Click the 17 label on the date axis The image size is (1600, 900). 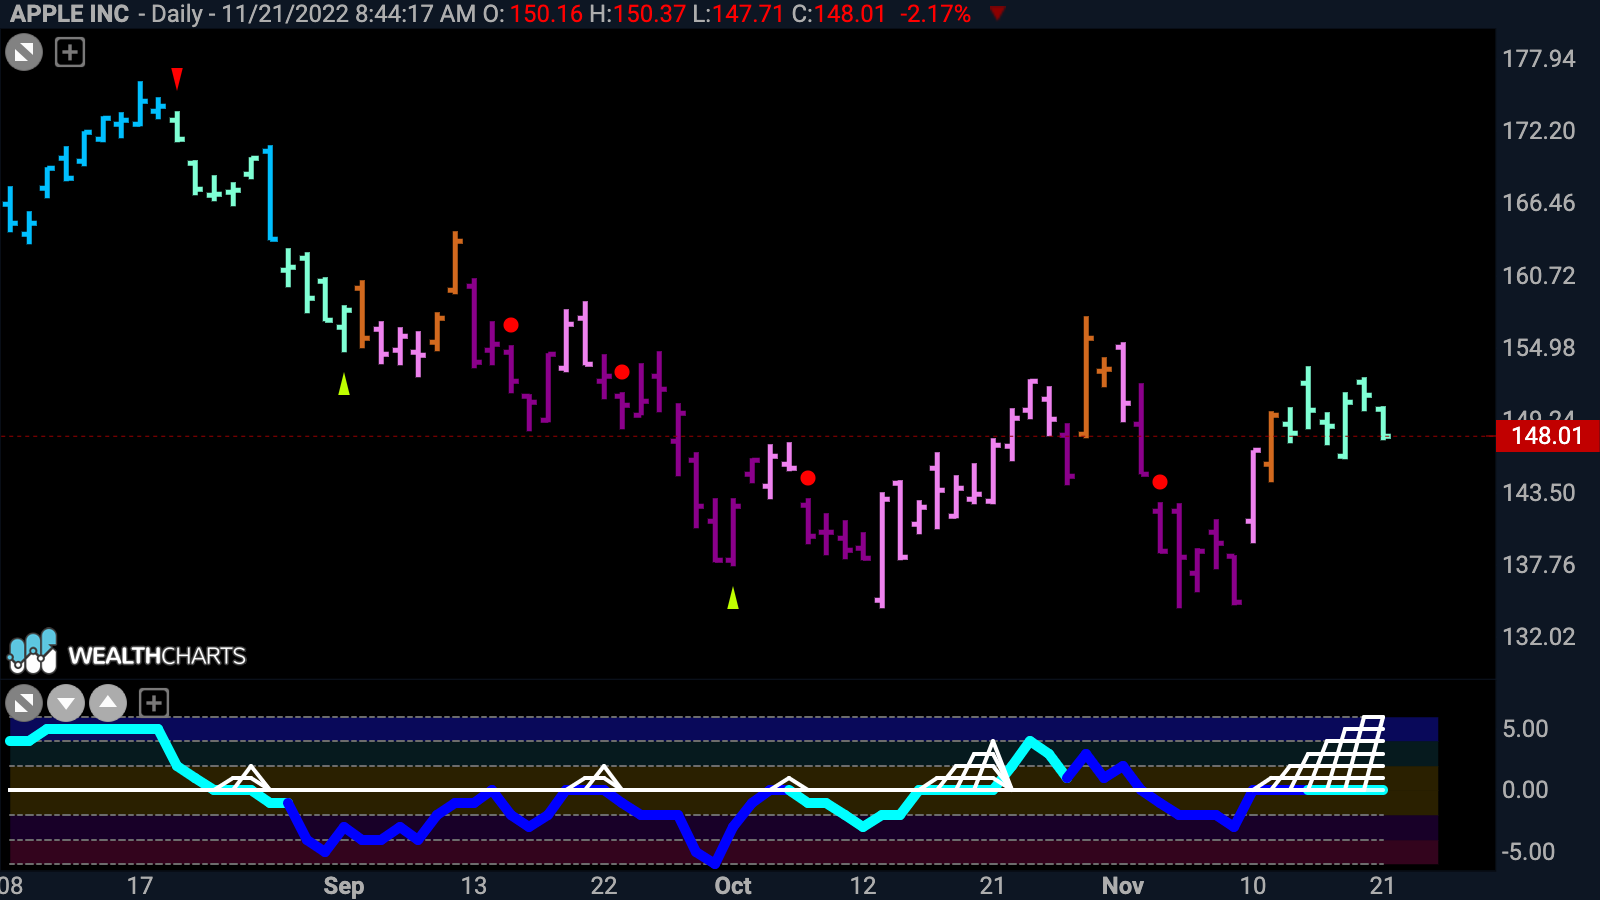click(x=140, y=886)
